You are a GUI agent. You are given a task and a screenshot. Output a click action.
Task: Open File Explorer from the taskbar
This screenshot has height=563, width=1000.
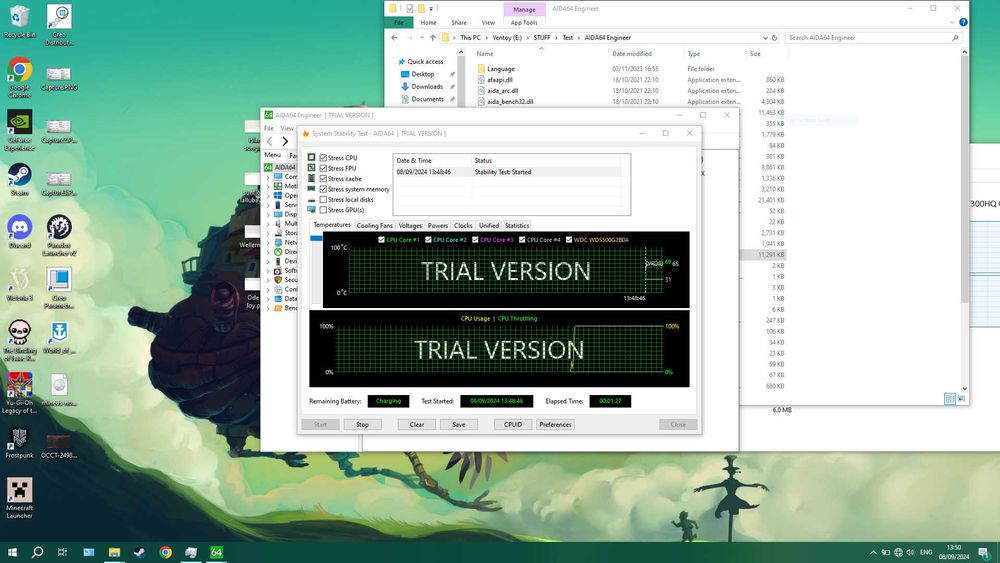coord(114,552)
